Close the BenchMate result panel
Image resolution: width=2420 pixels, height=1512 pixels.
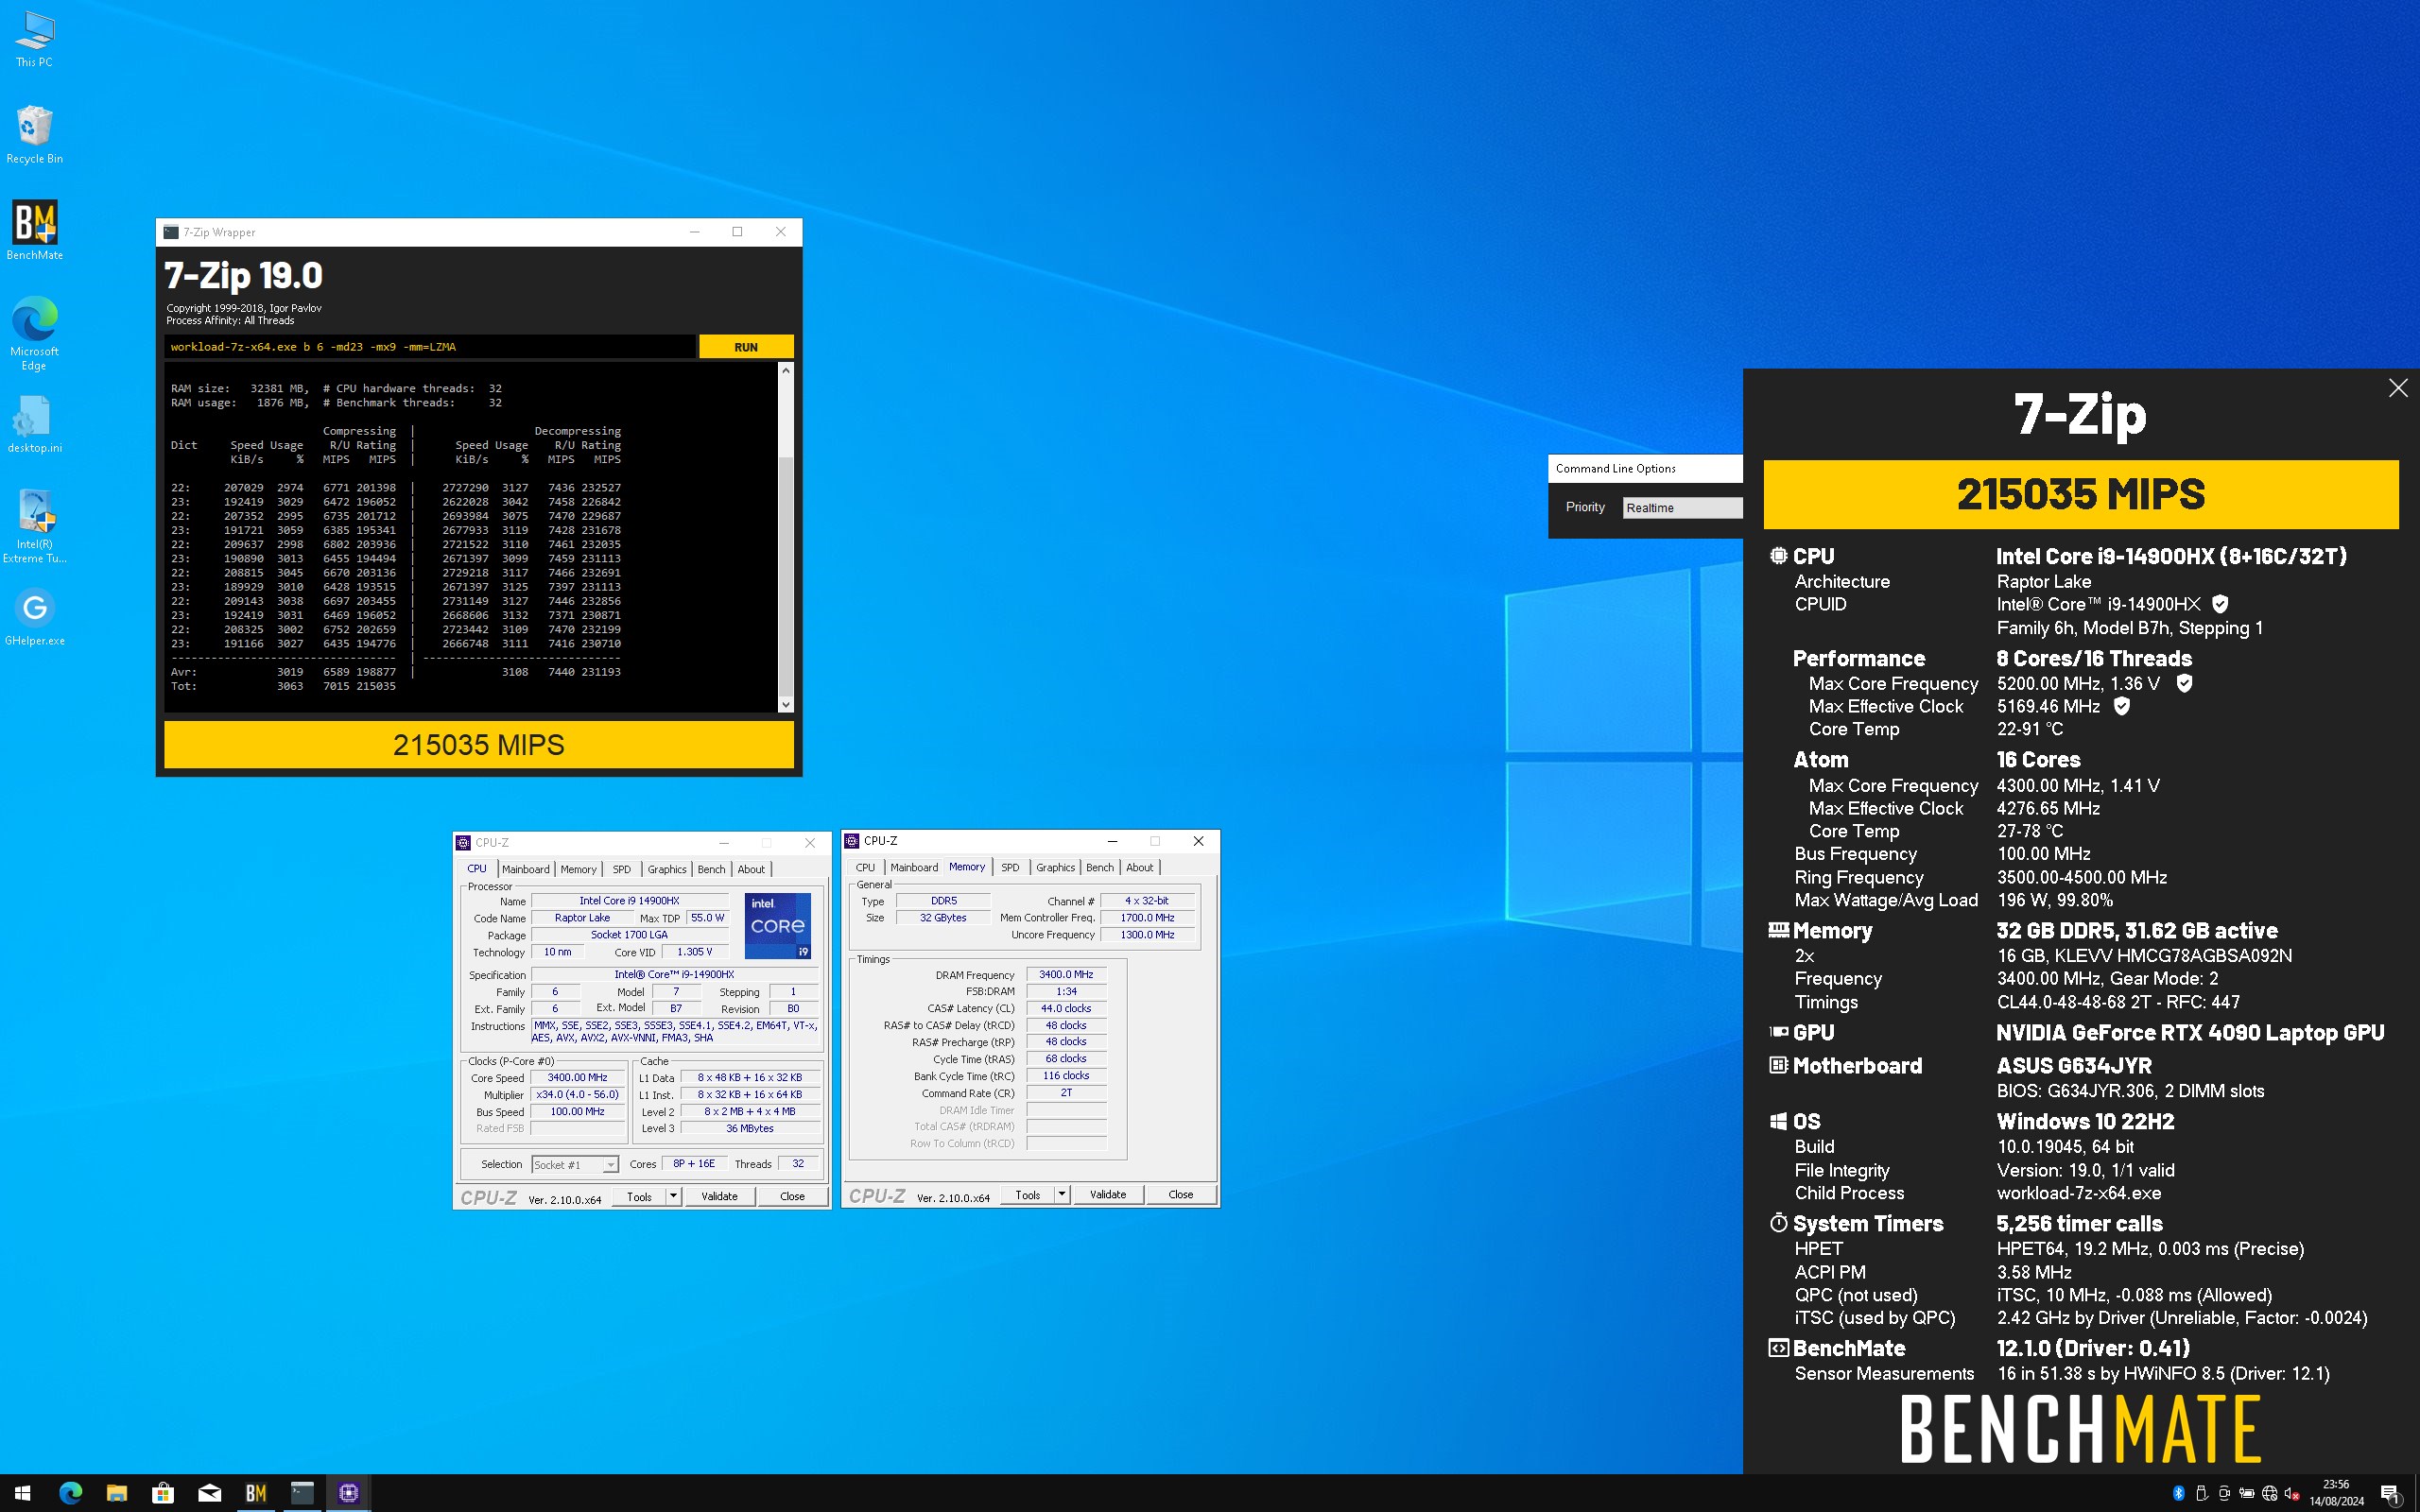pos(2397,388)
